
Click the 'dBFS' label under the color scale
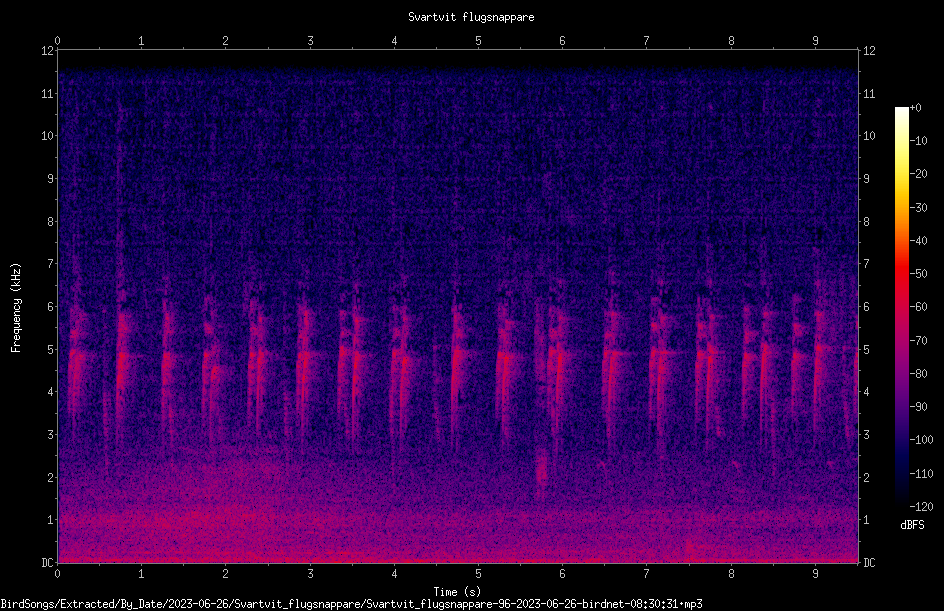pyautogui.click(x=912, y=525)
